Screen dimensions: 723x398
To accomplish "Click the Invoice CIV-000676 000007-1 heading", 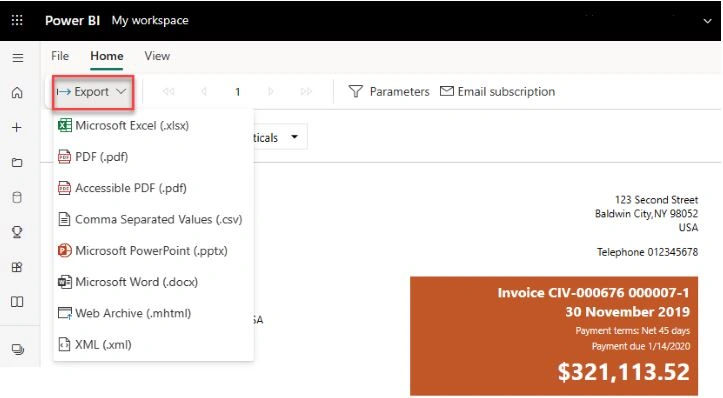I will (x=593, y=293).
